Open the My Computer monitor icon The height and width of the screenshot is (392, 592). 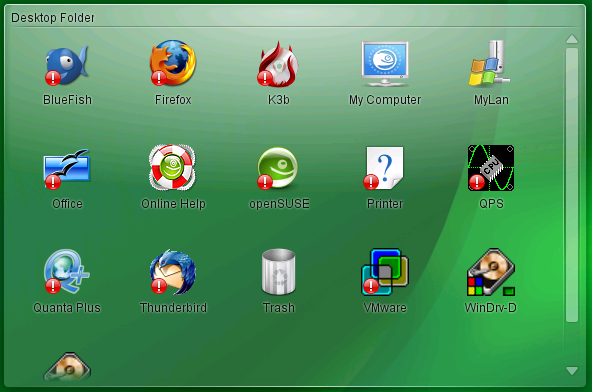pyautogui.click(x=384, y=64)
